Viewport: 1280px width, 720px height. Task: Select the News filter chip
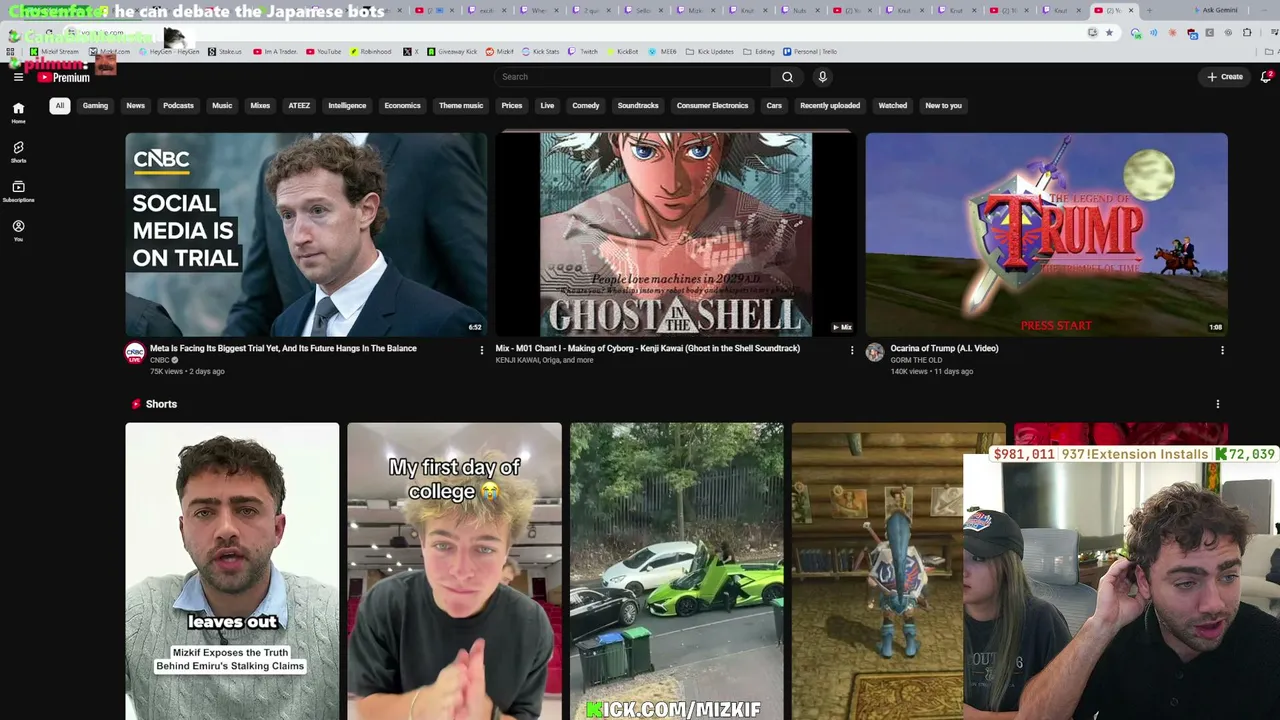[x=136, y=105]
